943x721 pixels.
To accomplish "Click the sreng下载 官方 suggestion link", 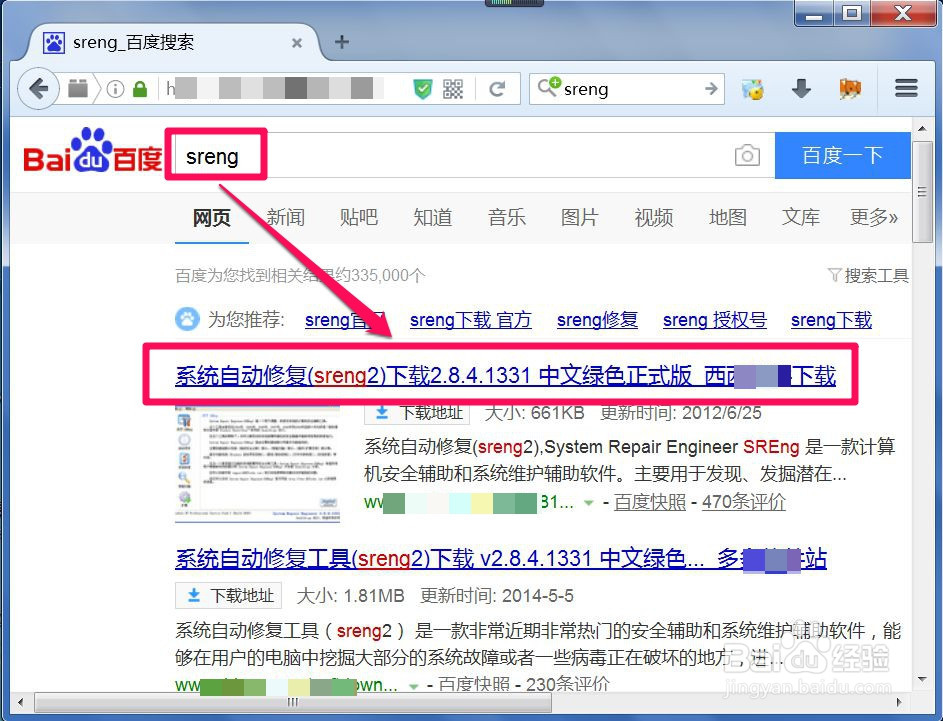I will pyautogui.click(x=470, y=320).
